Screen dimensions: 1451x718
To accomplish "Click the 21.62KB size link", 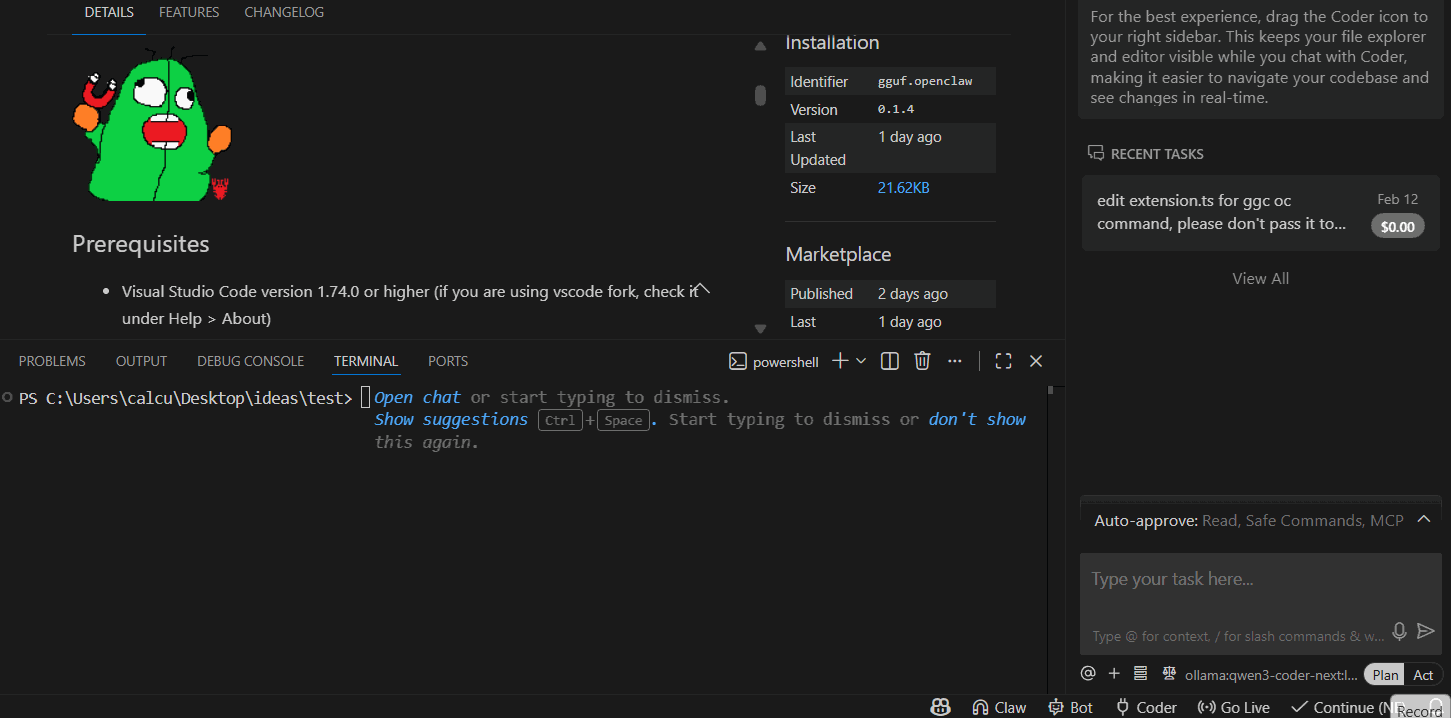I will [903, 188].
